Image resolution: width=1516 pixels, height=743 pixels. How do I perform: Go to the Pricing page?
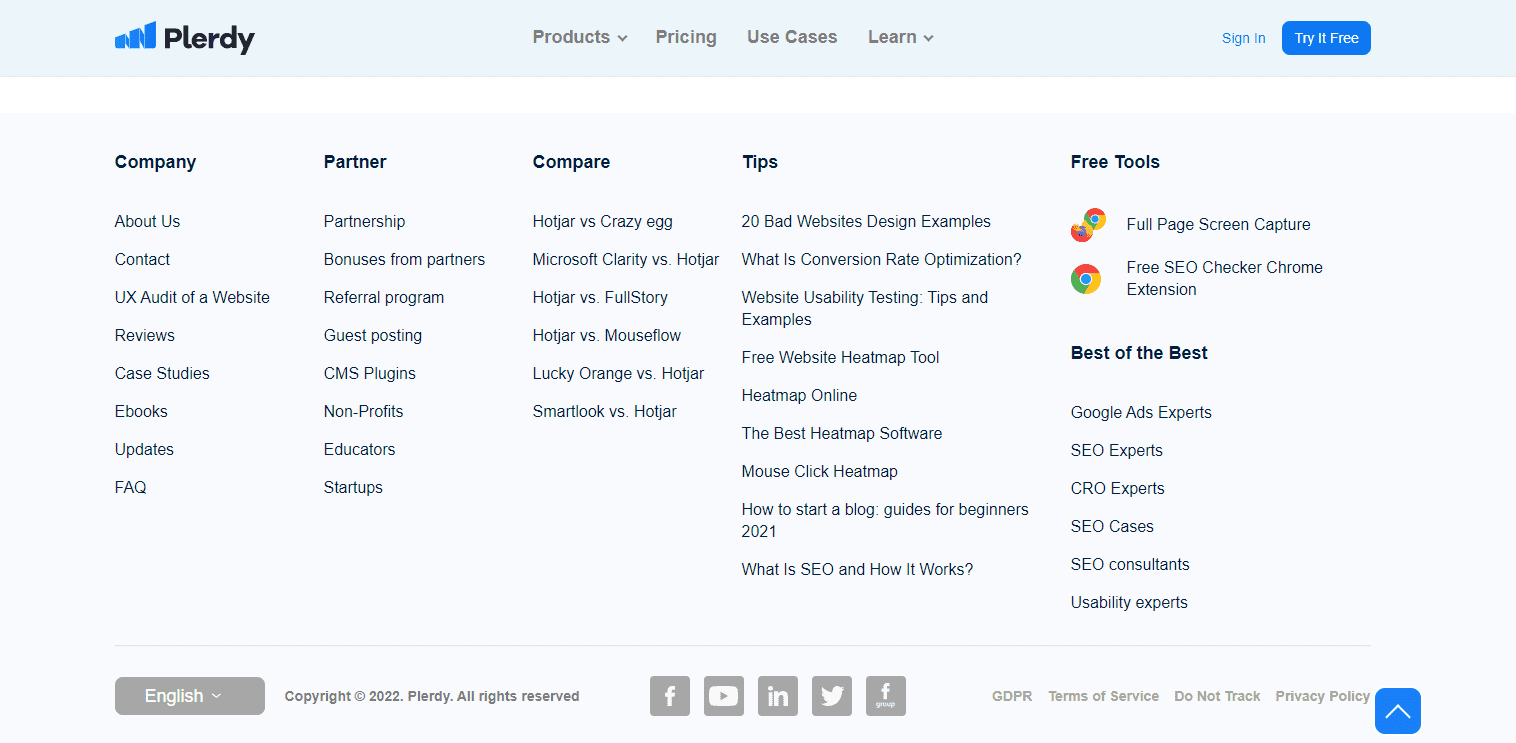pos(686,37)
